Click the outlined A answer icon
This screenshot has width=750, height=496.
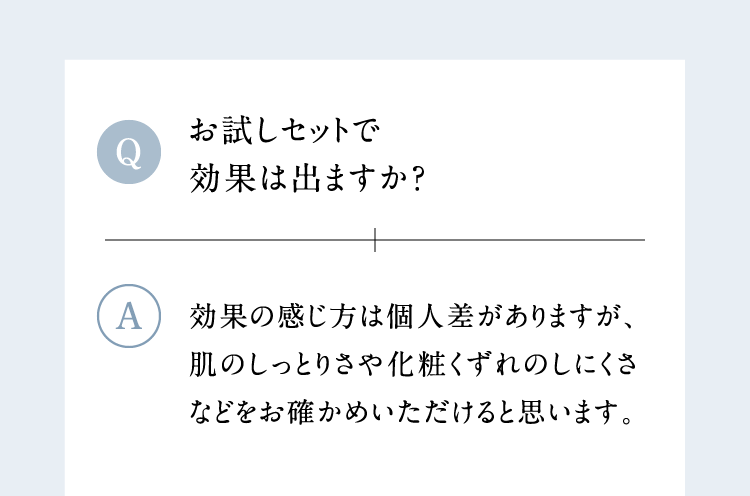(129, 315)
